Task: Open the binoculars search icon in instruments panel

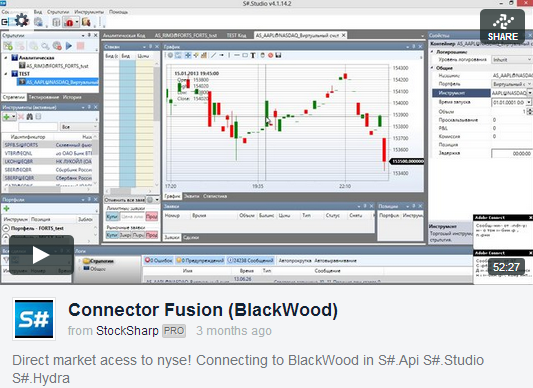Action: (30, 117)
